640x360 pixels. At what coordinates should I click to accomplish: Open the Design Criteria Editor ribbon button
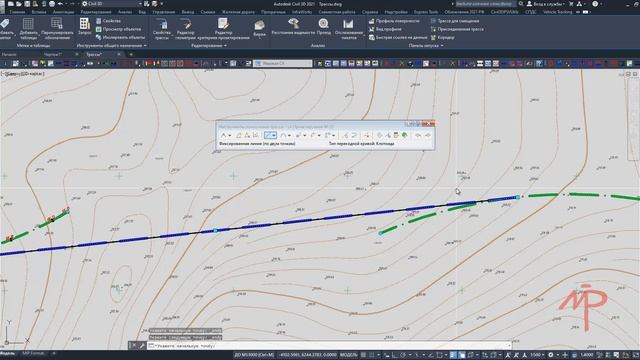(x=223, y=29)
